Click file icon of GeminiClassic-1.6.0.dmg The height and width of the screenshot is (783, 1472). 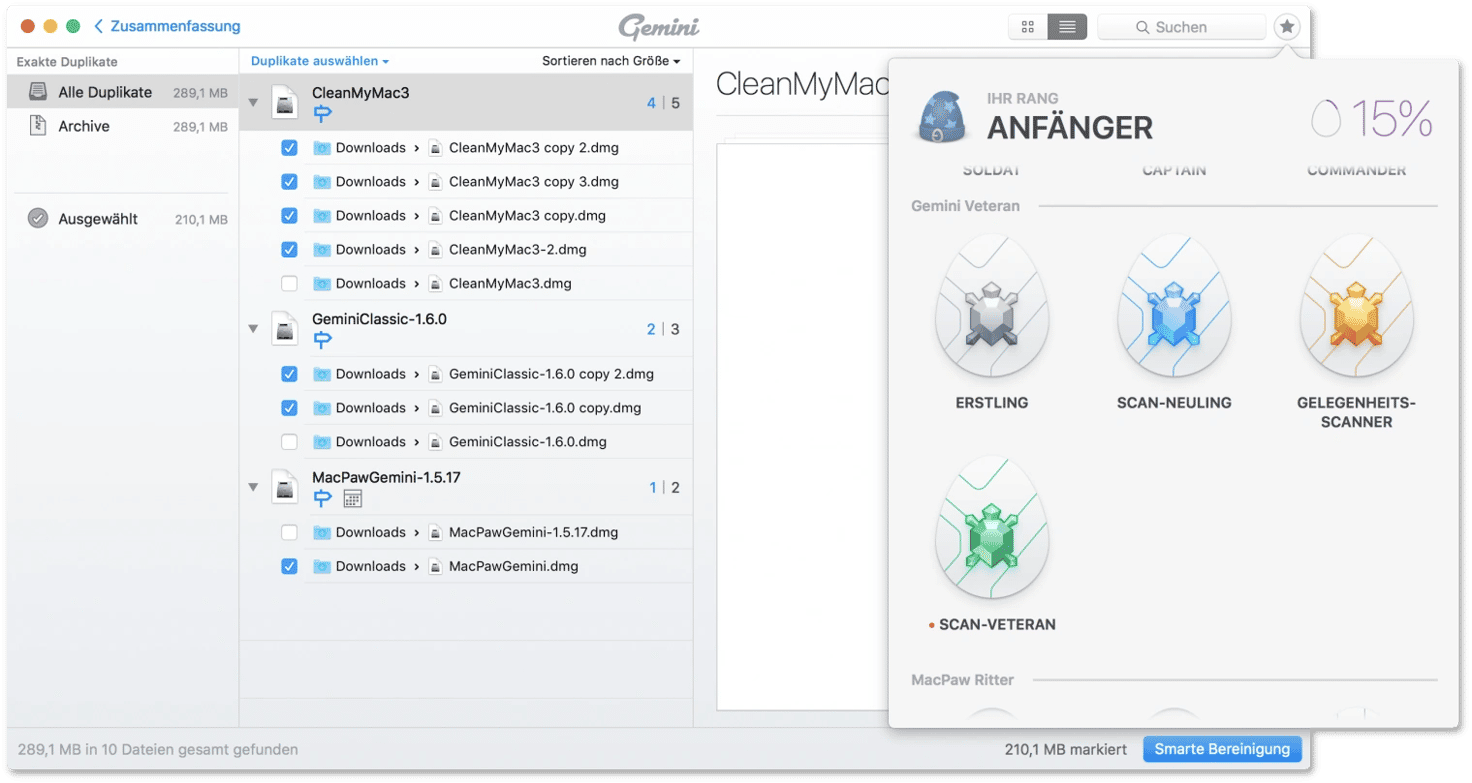[x=435, y=442]
